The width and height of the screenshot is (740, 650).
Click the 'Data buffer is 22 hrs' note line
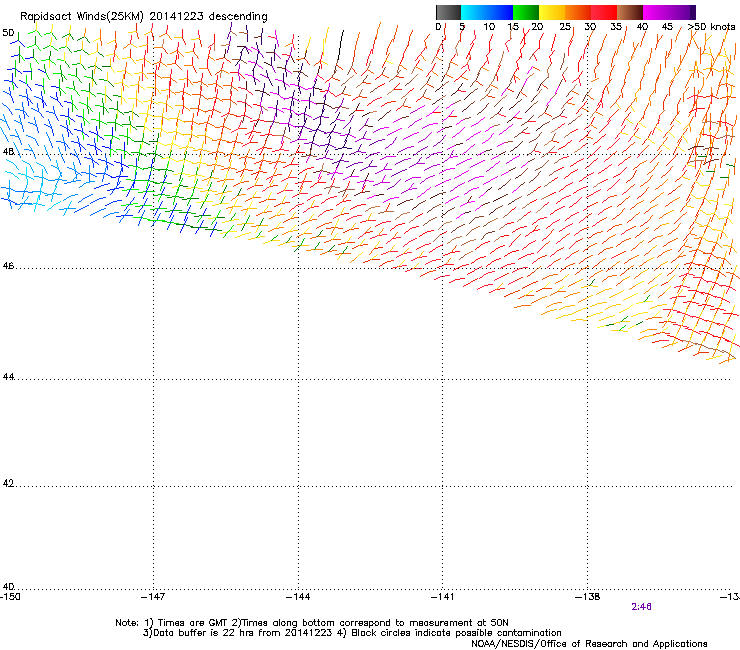(x=352, y=633)
